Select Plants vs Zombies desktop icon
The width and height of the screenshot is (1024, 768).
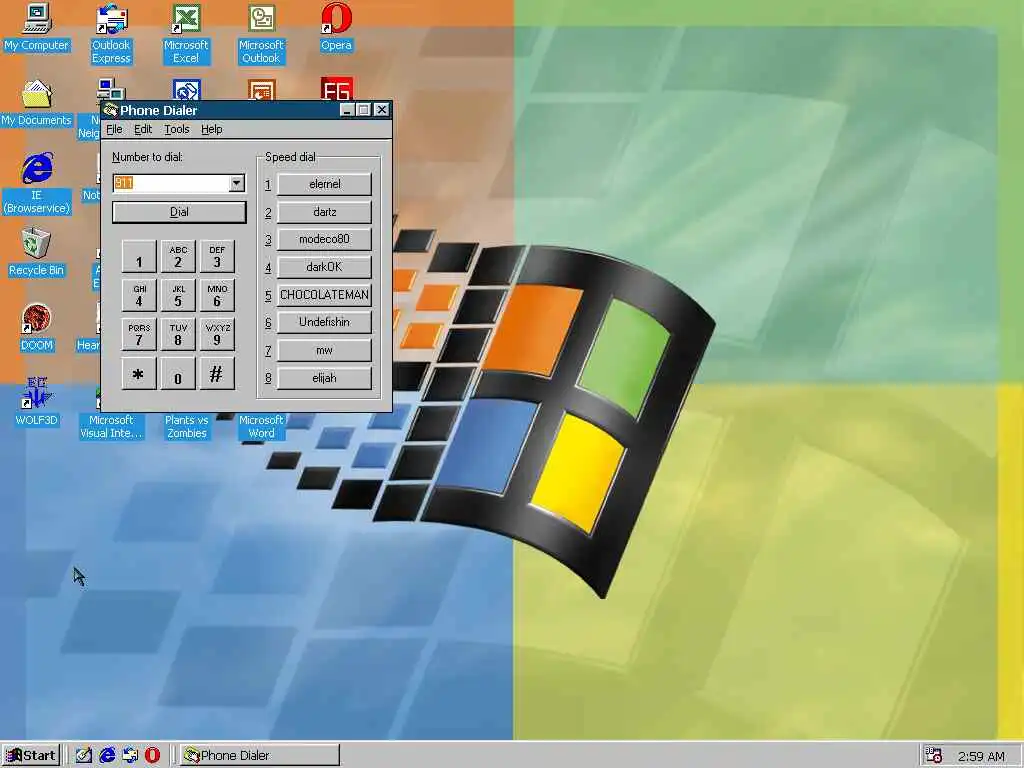pyautogui.click(x=186, y=426)
